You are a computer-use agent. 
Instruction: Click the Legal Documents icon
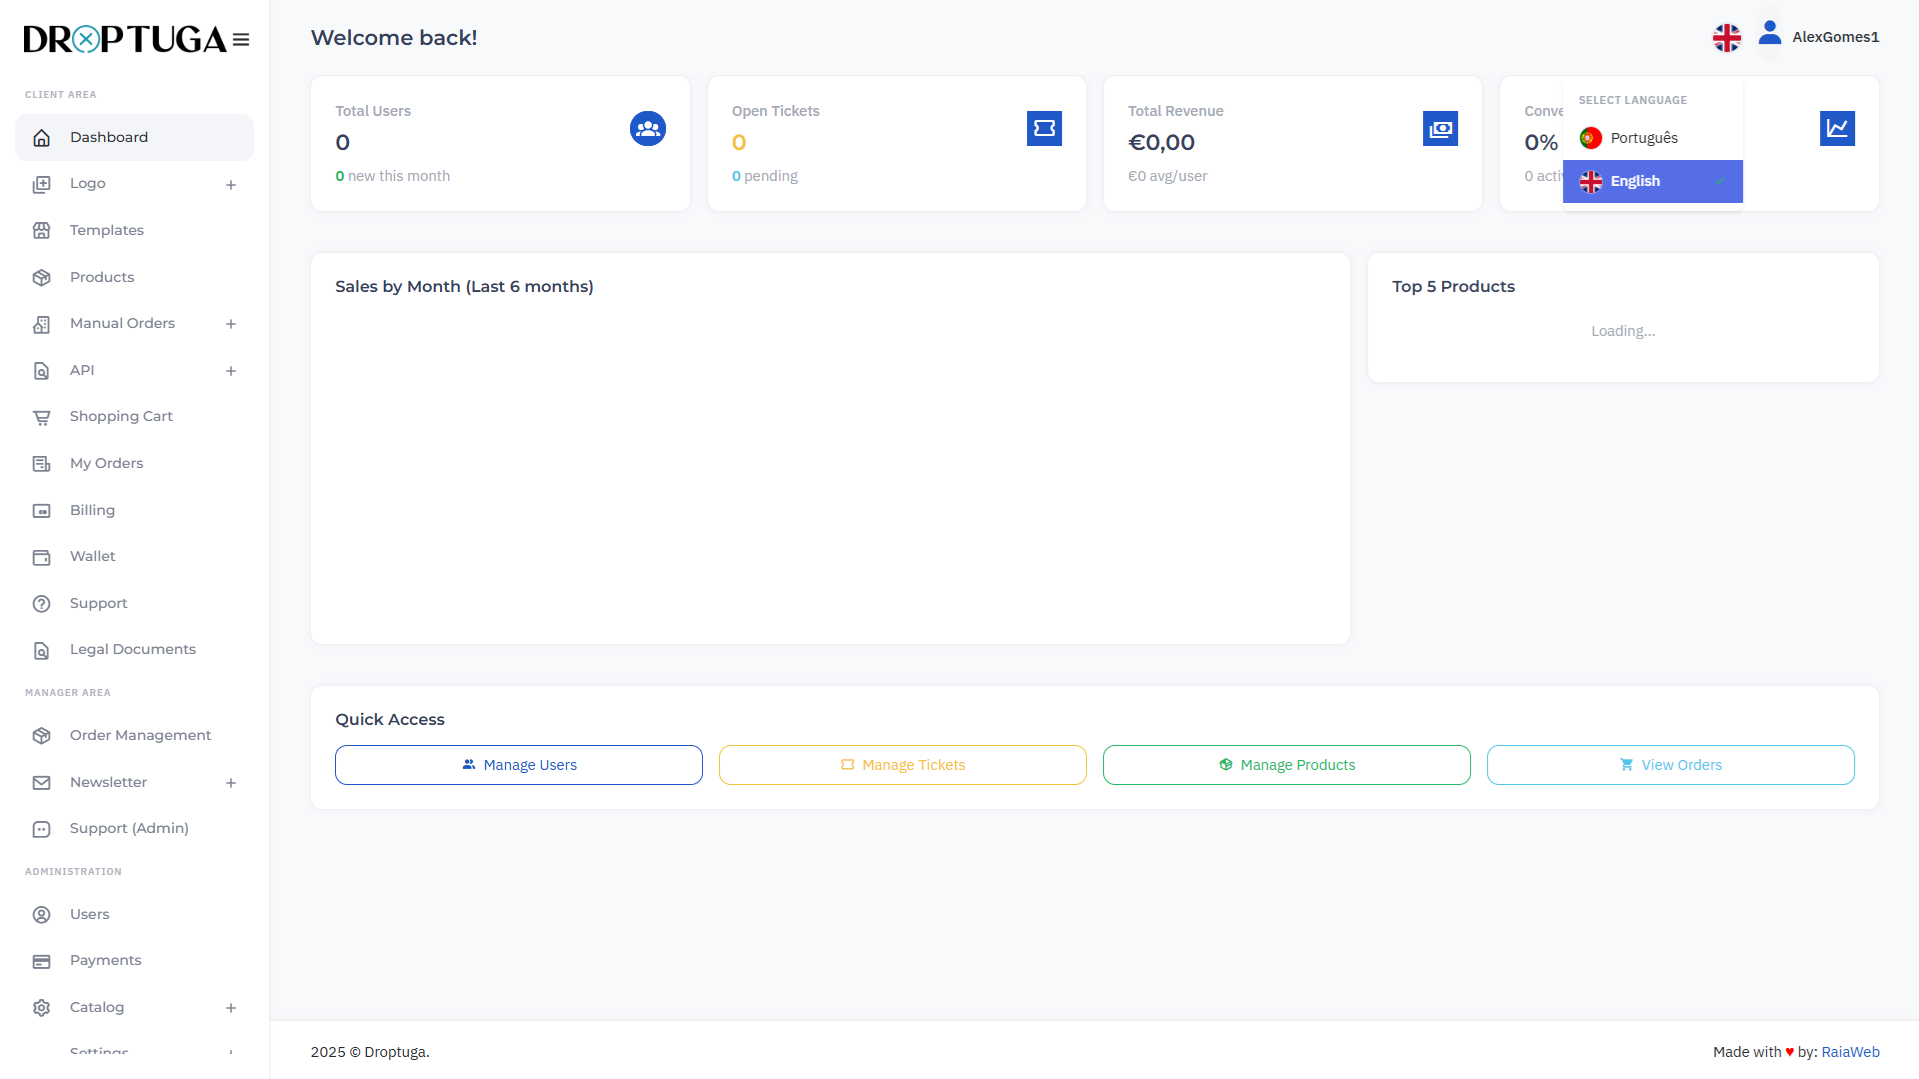41,650
